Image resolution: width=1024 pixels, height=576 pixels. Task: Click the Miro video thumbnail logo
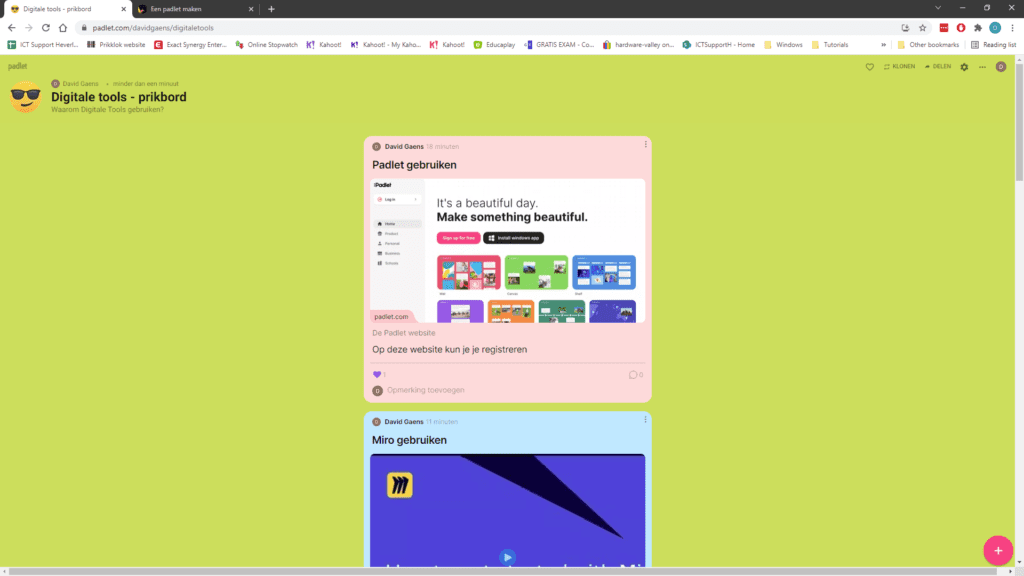(400, 485)
